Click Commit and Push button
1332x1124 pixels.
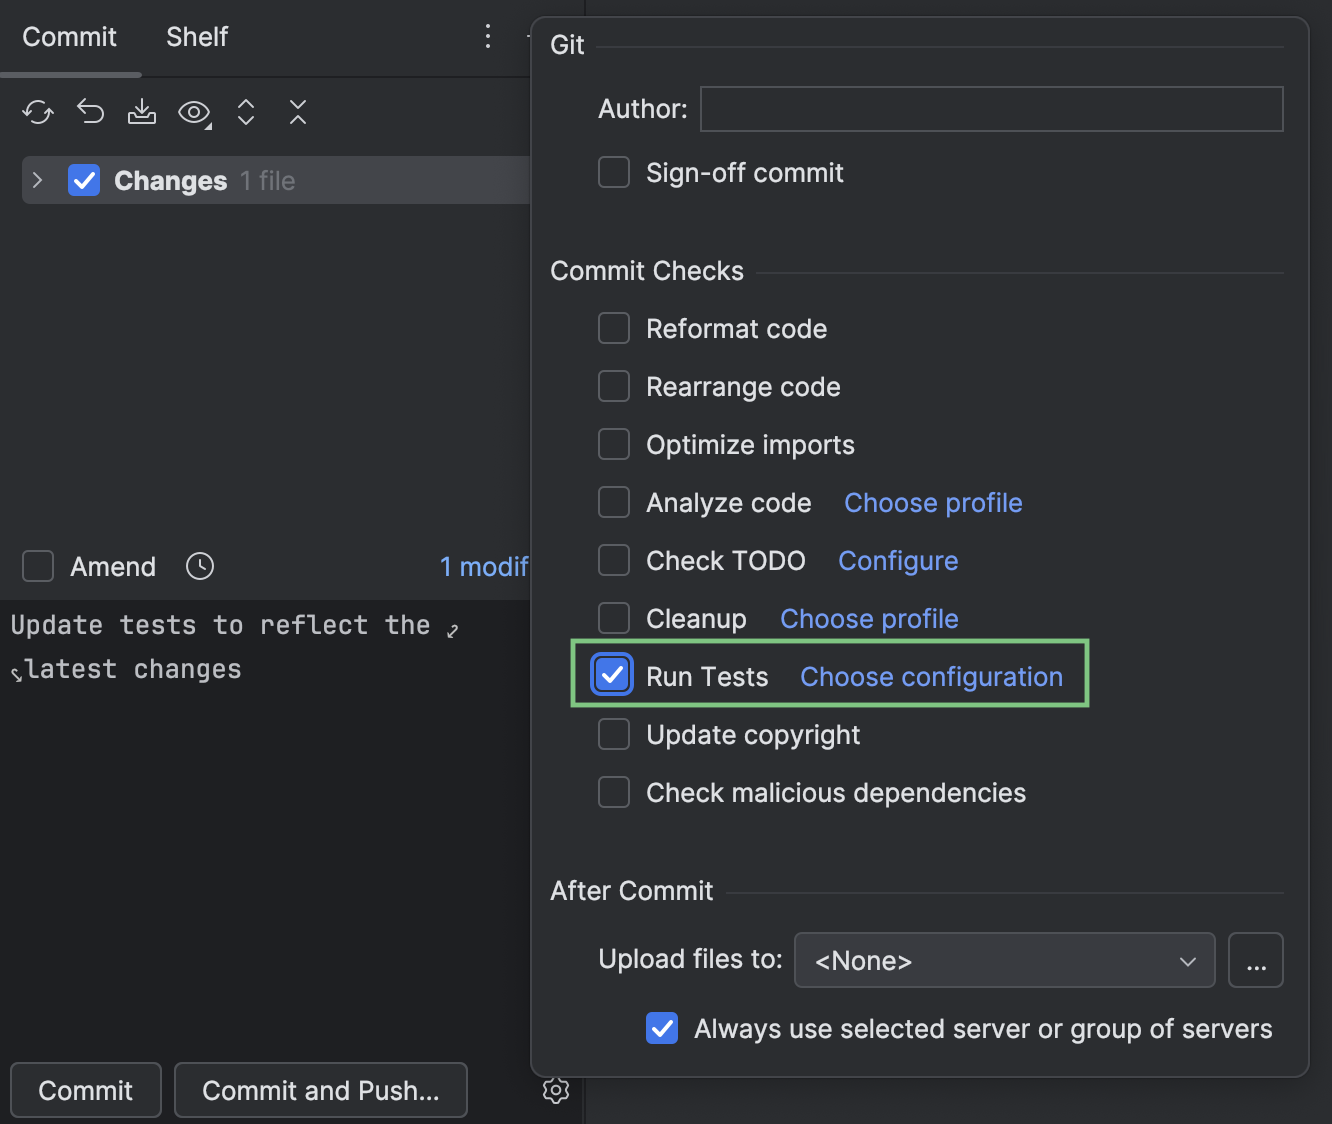pos(320,1090)
